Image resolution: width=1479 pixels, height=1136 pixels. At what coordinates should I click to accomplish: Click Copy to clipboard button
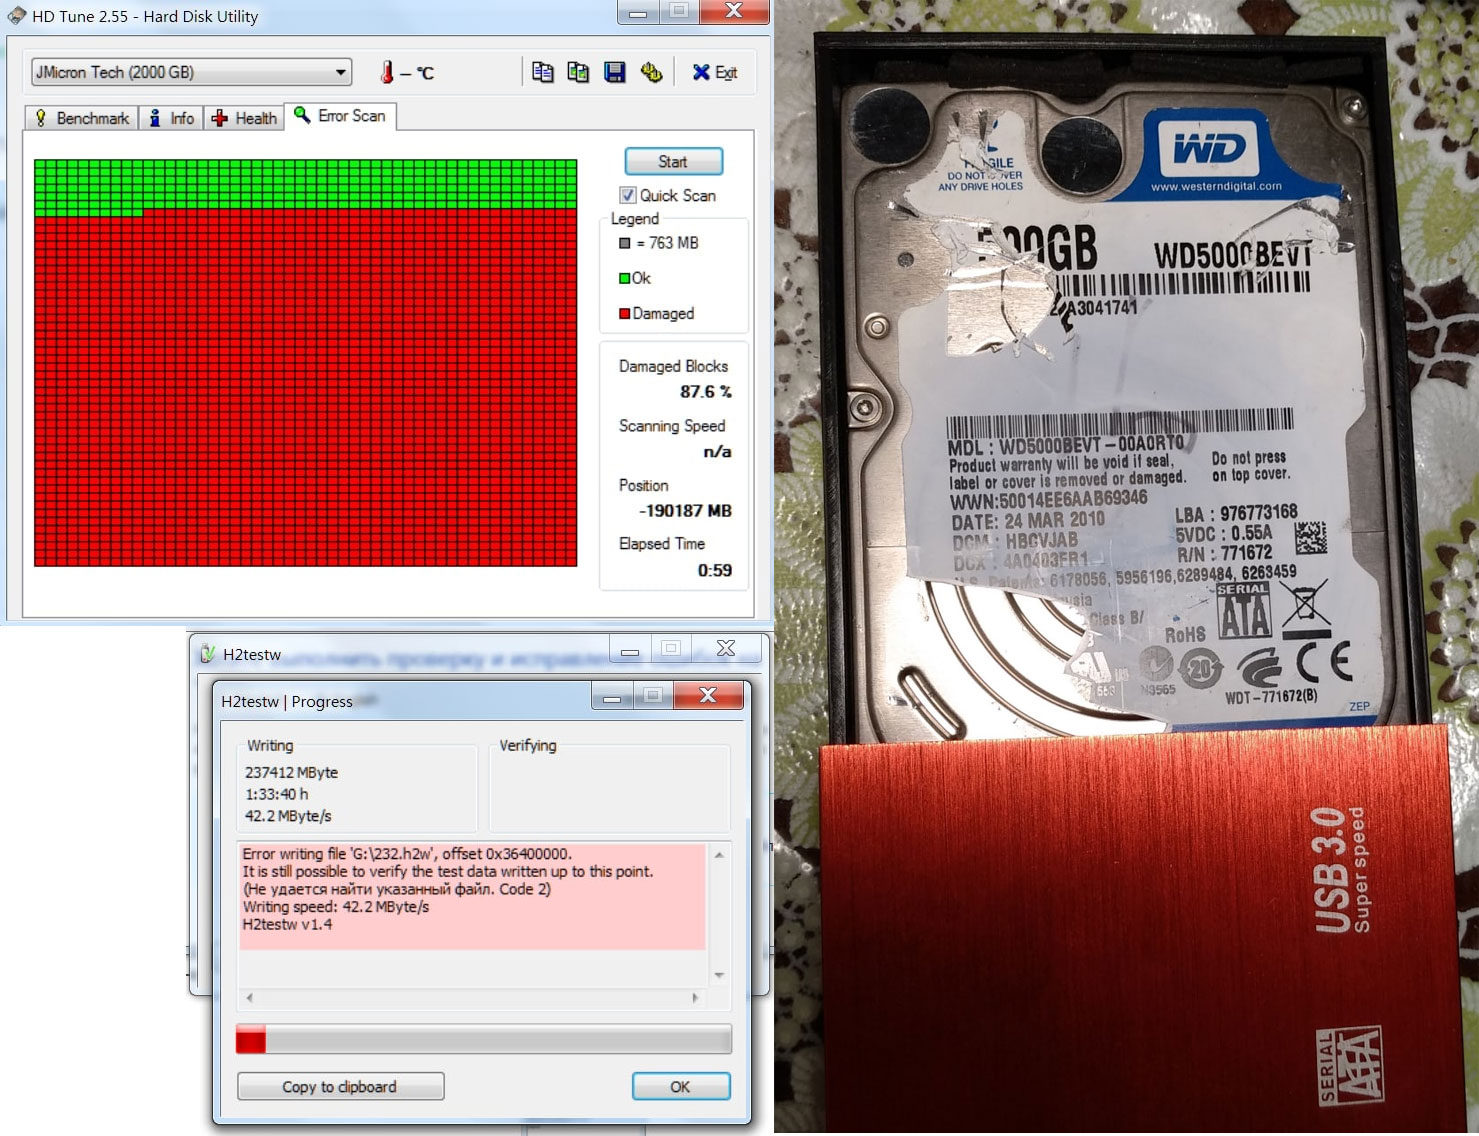340,1086
